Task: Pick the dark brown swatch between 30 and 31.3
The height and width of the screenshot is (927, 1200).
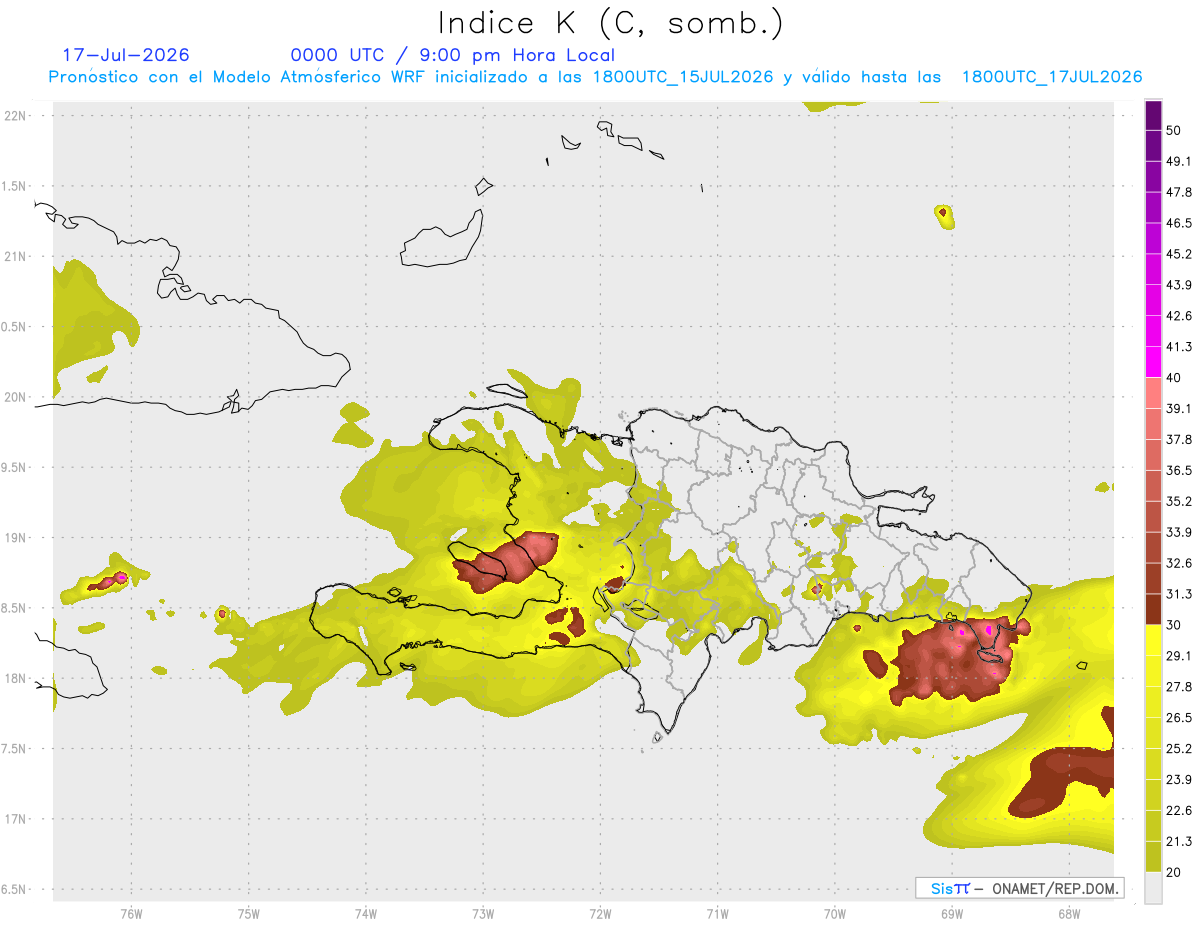Action: pyautogui.click(x=1153, y=609)
